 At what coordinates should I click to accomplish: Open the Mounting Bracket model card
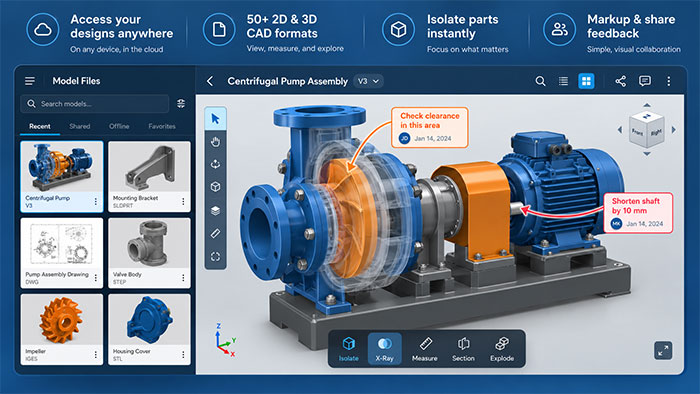click(x=150, y=176)
